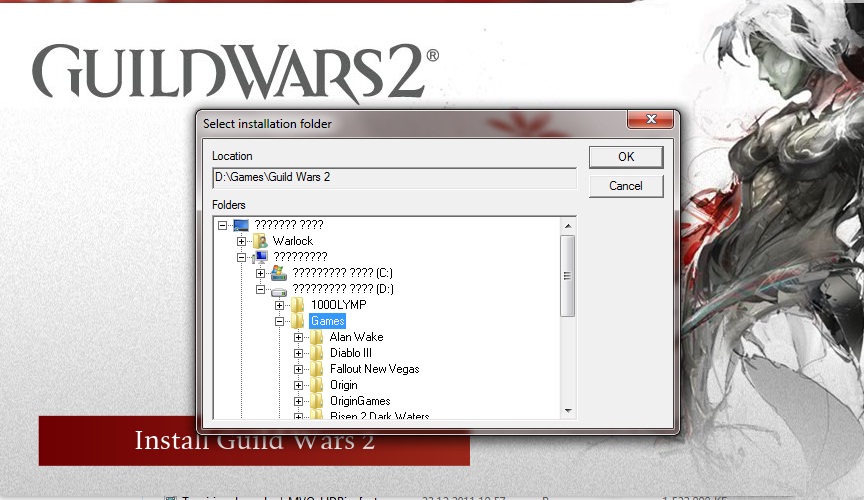
Task: Click the computer icon in tree
Action: pos(261,257)
